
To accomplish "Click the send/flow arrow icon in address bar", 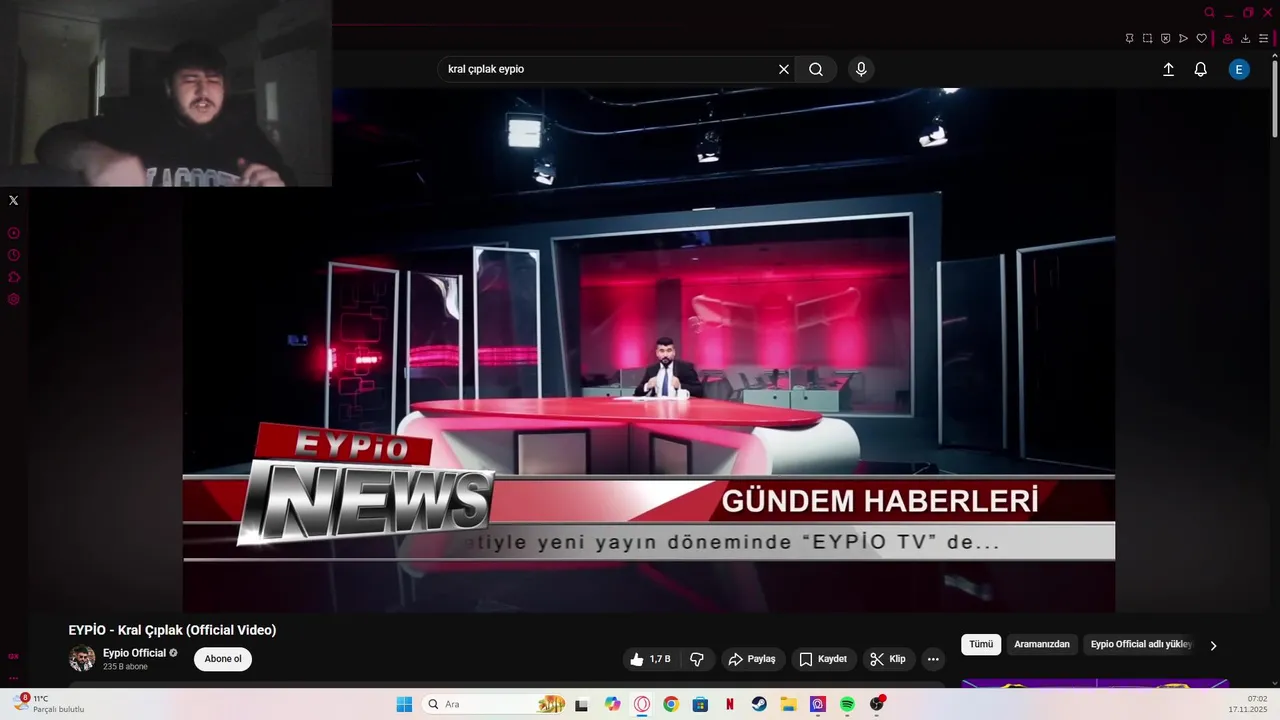I will pos(1183,39).
